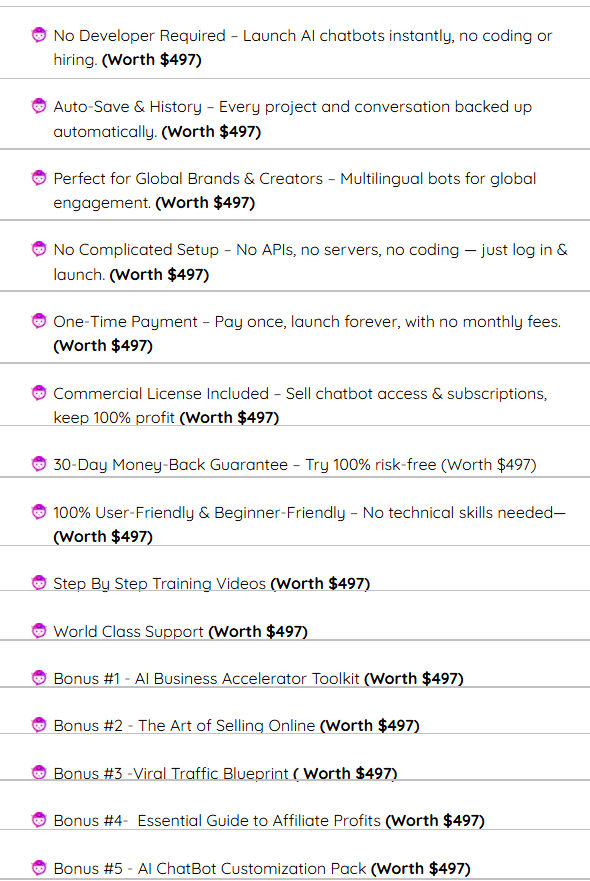Click the bullet icon beside No Developer Required
The height and width of the screenshot is (881, 590).
(x=39, y=35)
